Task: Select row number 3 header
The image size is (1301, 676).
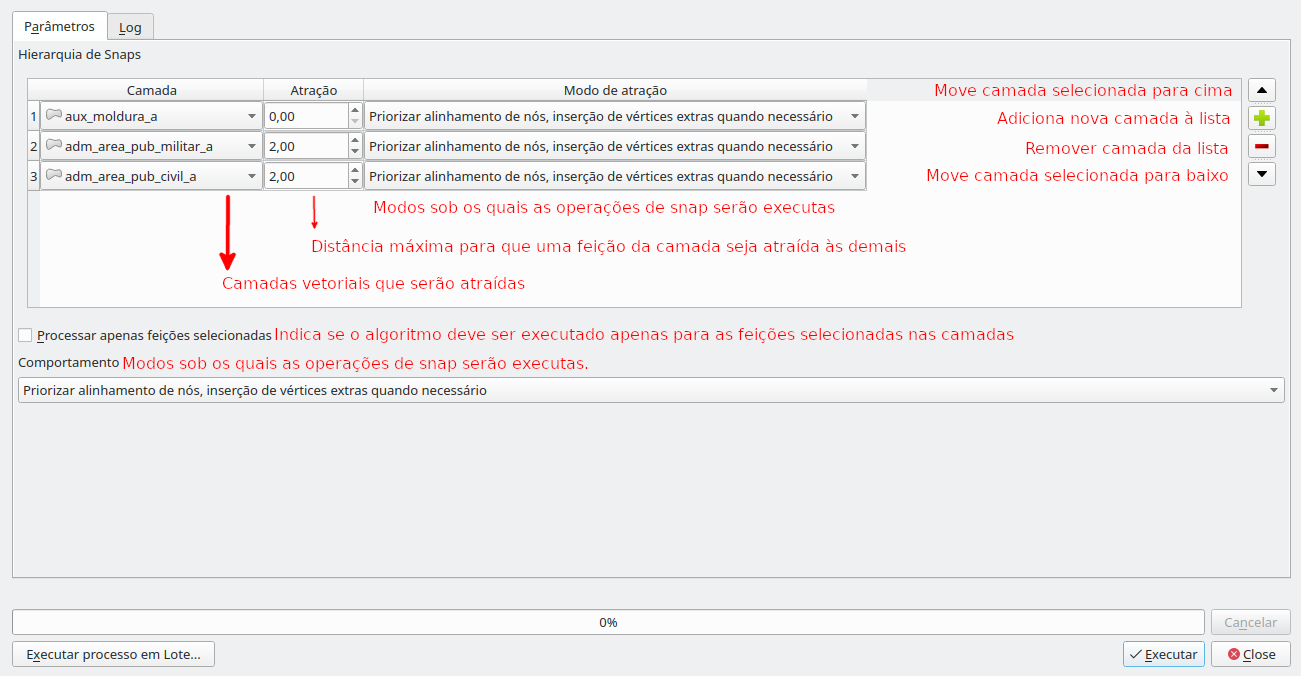Action: pyautogui.click(x=34, y=176)
